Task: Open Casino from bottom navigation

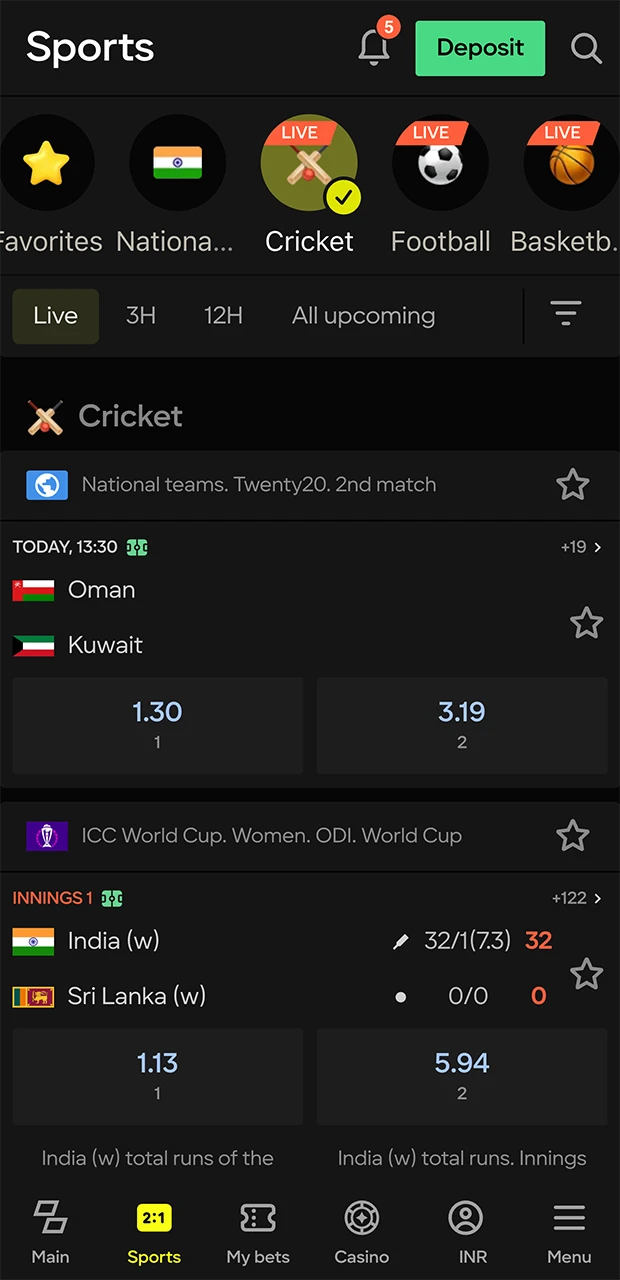Action: tap(361, 1232)
